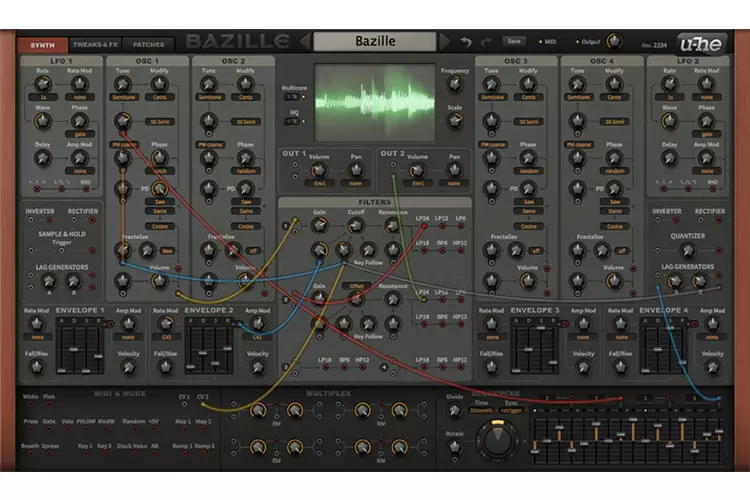This screenshot has width=750, height=500.
Task: Open LFO 1 Rate Mod source dropdown
Action: pos(80,97)
